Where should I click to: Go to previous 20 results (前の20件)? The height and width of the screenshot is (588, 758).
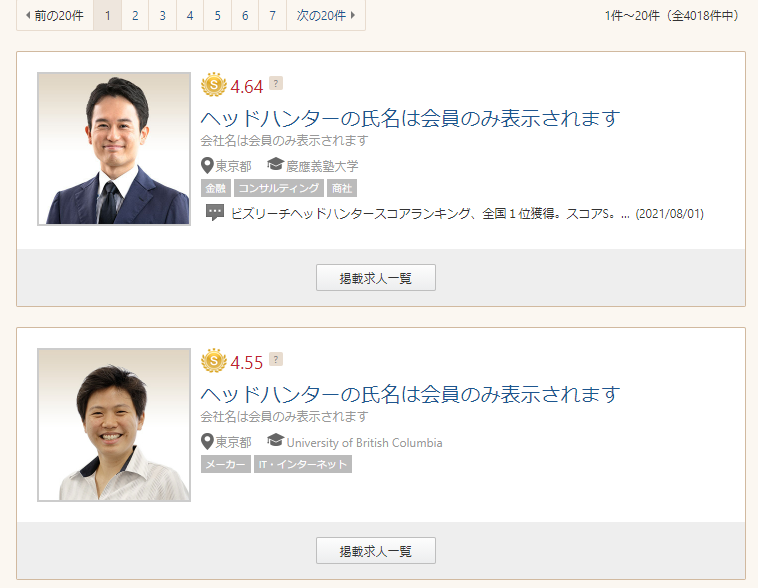point(55,15)
